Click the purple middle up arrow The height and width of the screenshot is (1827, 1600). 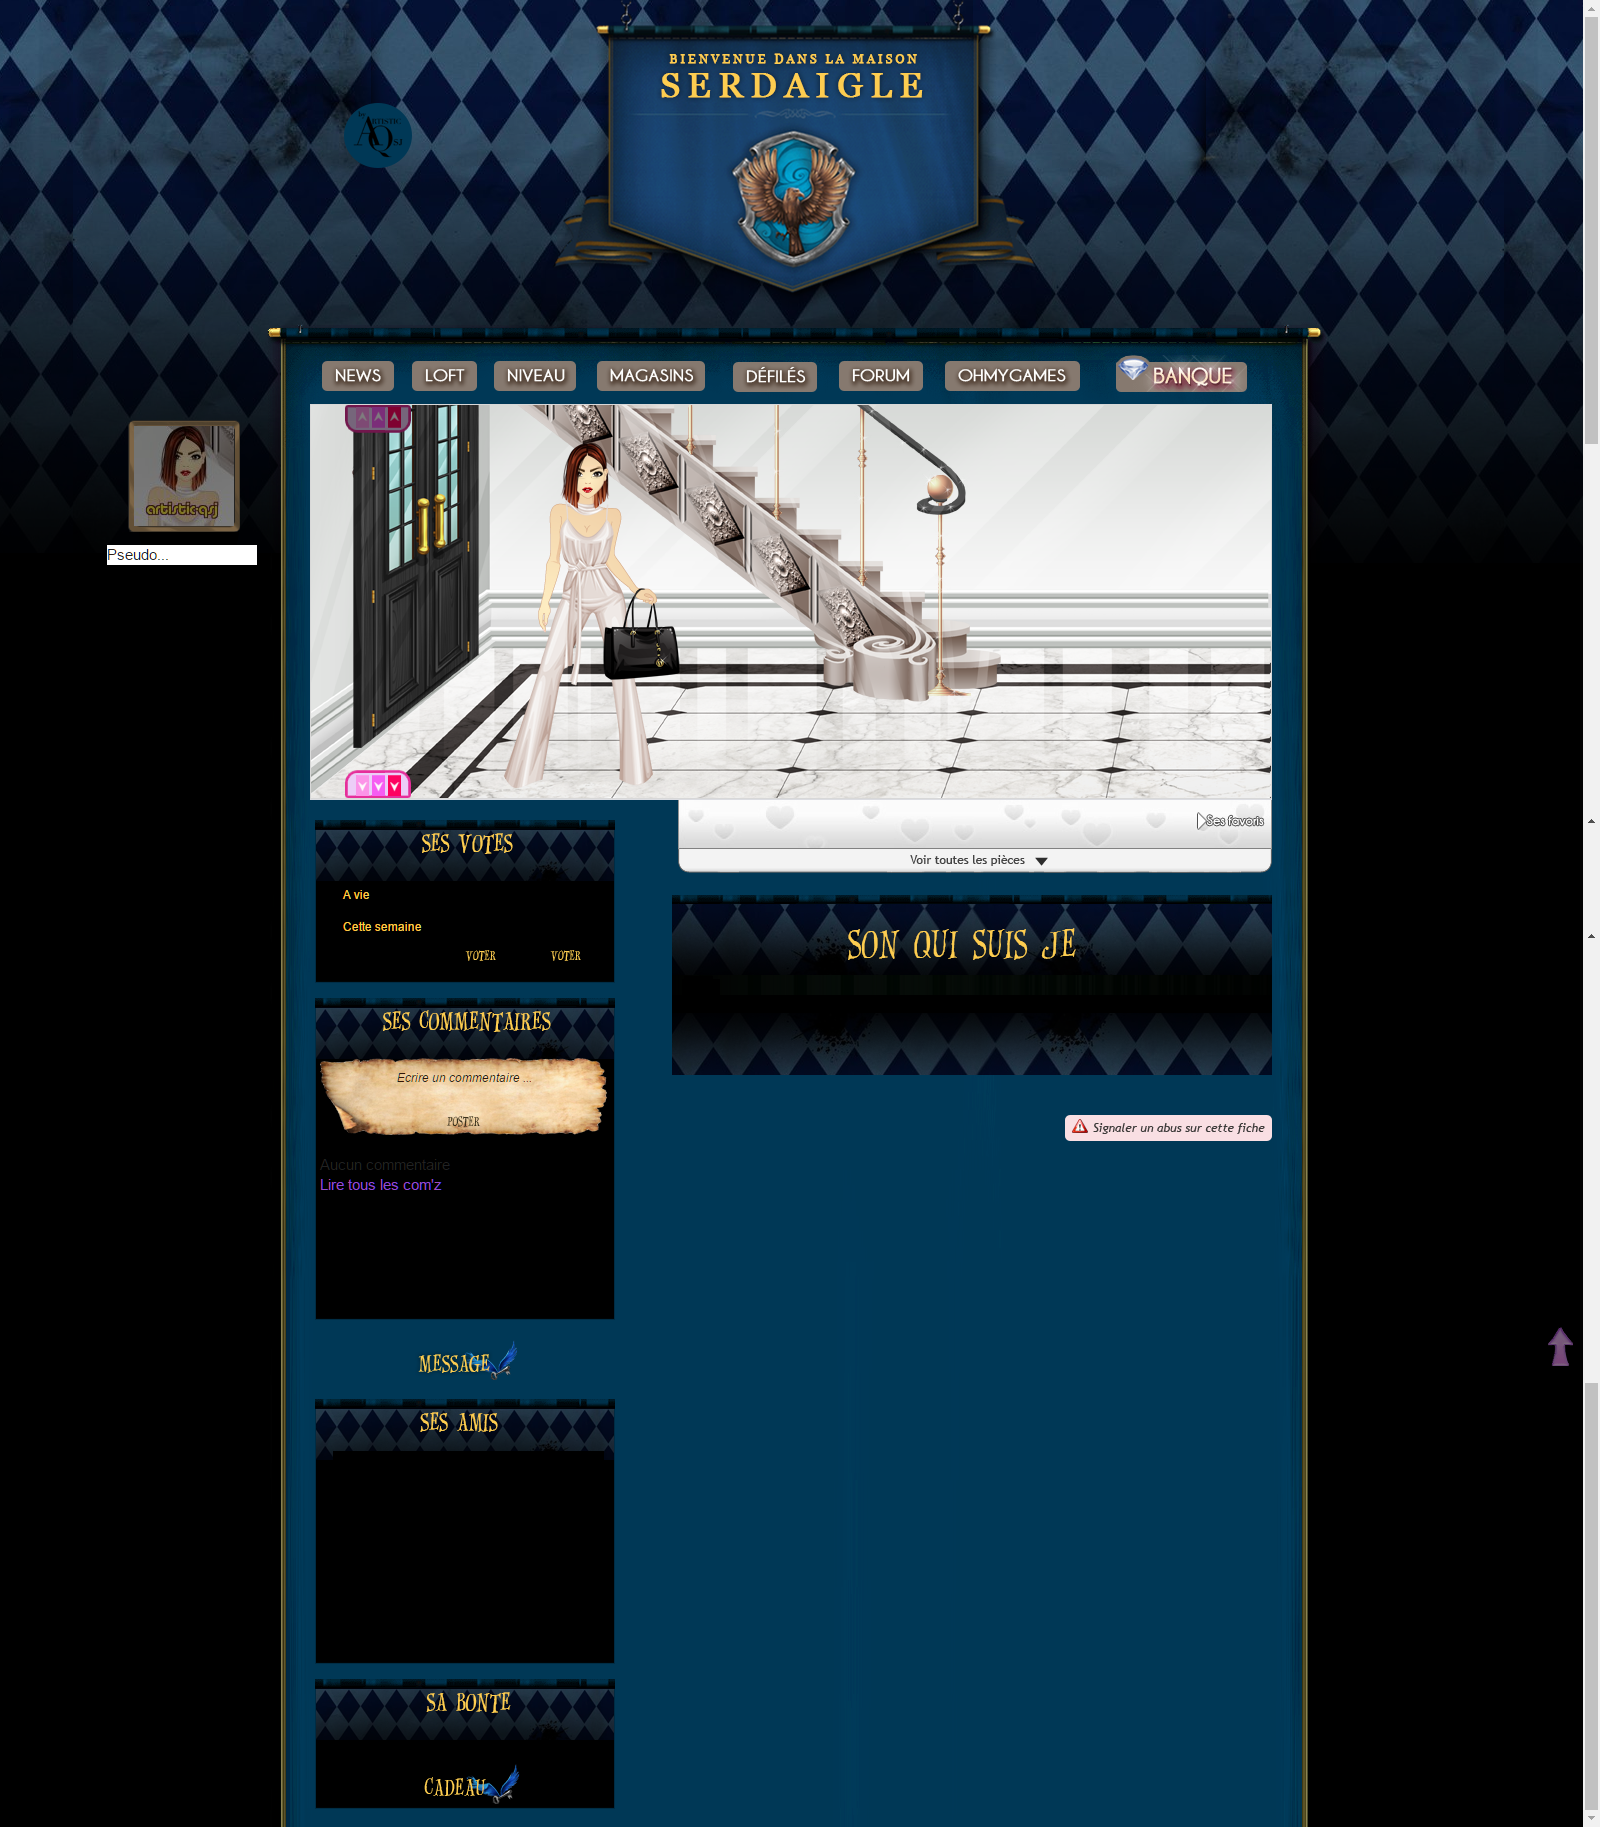click(378, 417)
